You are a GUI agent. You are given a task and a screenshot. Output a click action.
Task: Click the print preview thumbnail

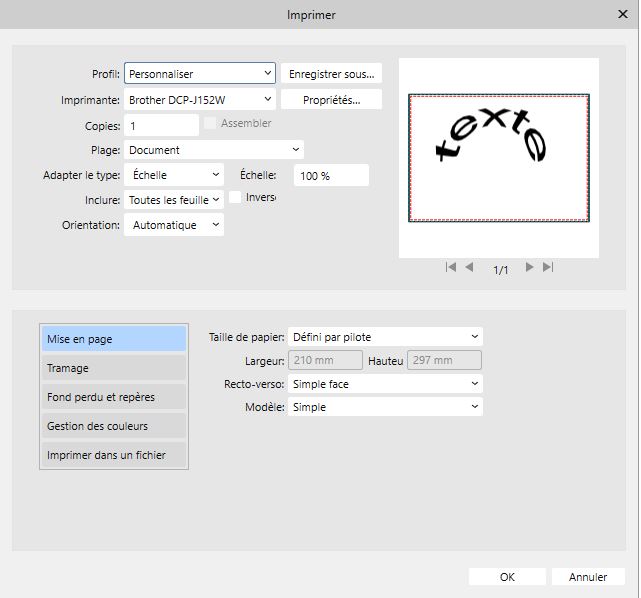[499, 158]
